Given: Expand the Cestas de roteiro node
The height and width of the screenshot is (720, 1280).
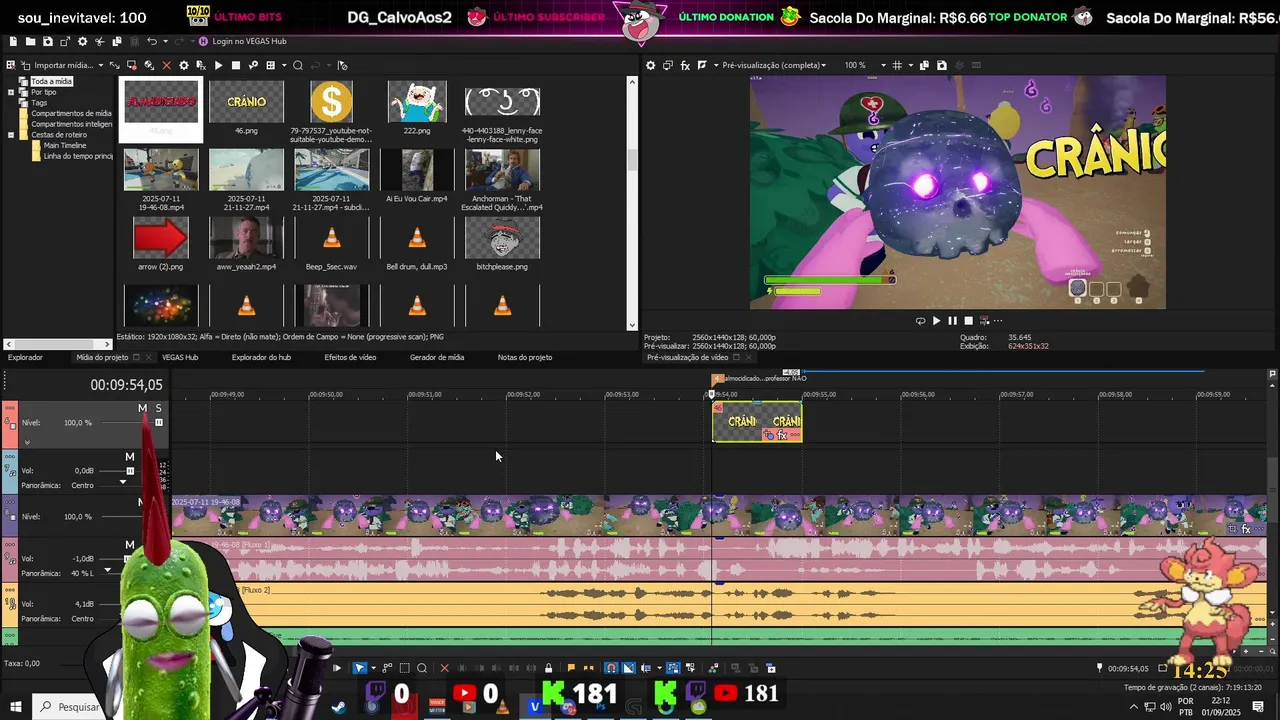Looking at the screenshot, I should coord(11,134).
